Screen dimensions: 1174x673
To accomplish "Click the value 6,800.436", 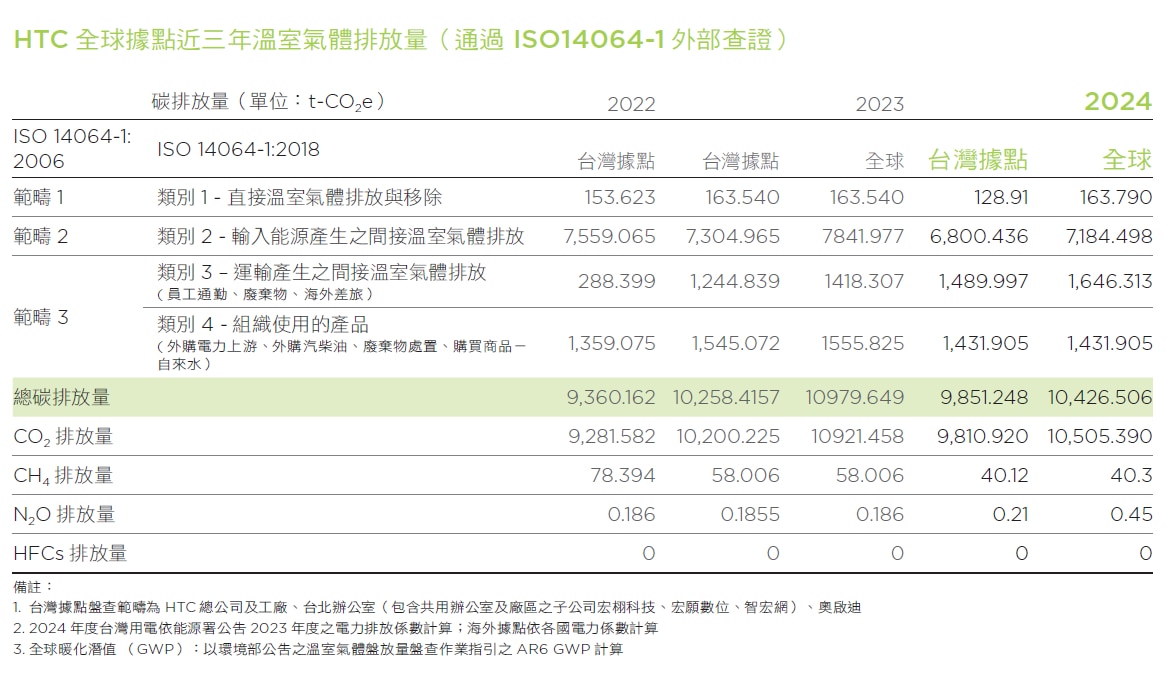I will 979,237.
